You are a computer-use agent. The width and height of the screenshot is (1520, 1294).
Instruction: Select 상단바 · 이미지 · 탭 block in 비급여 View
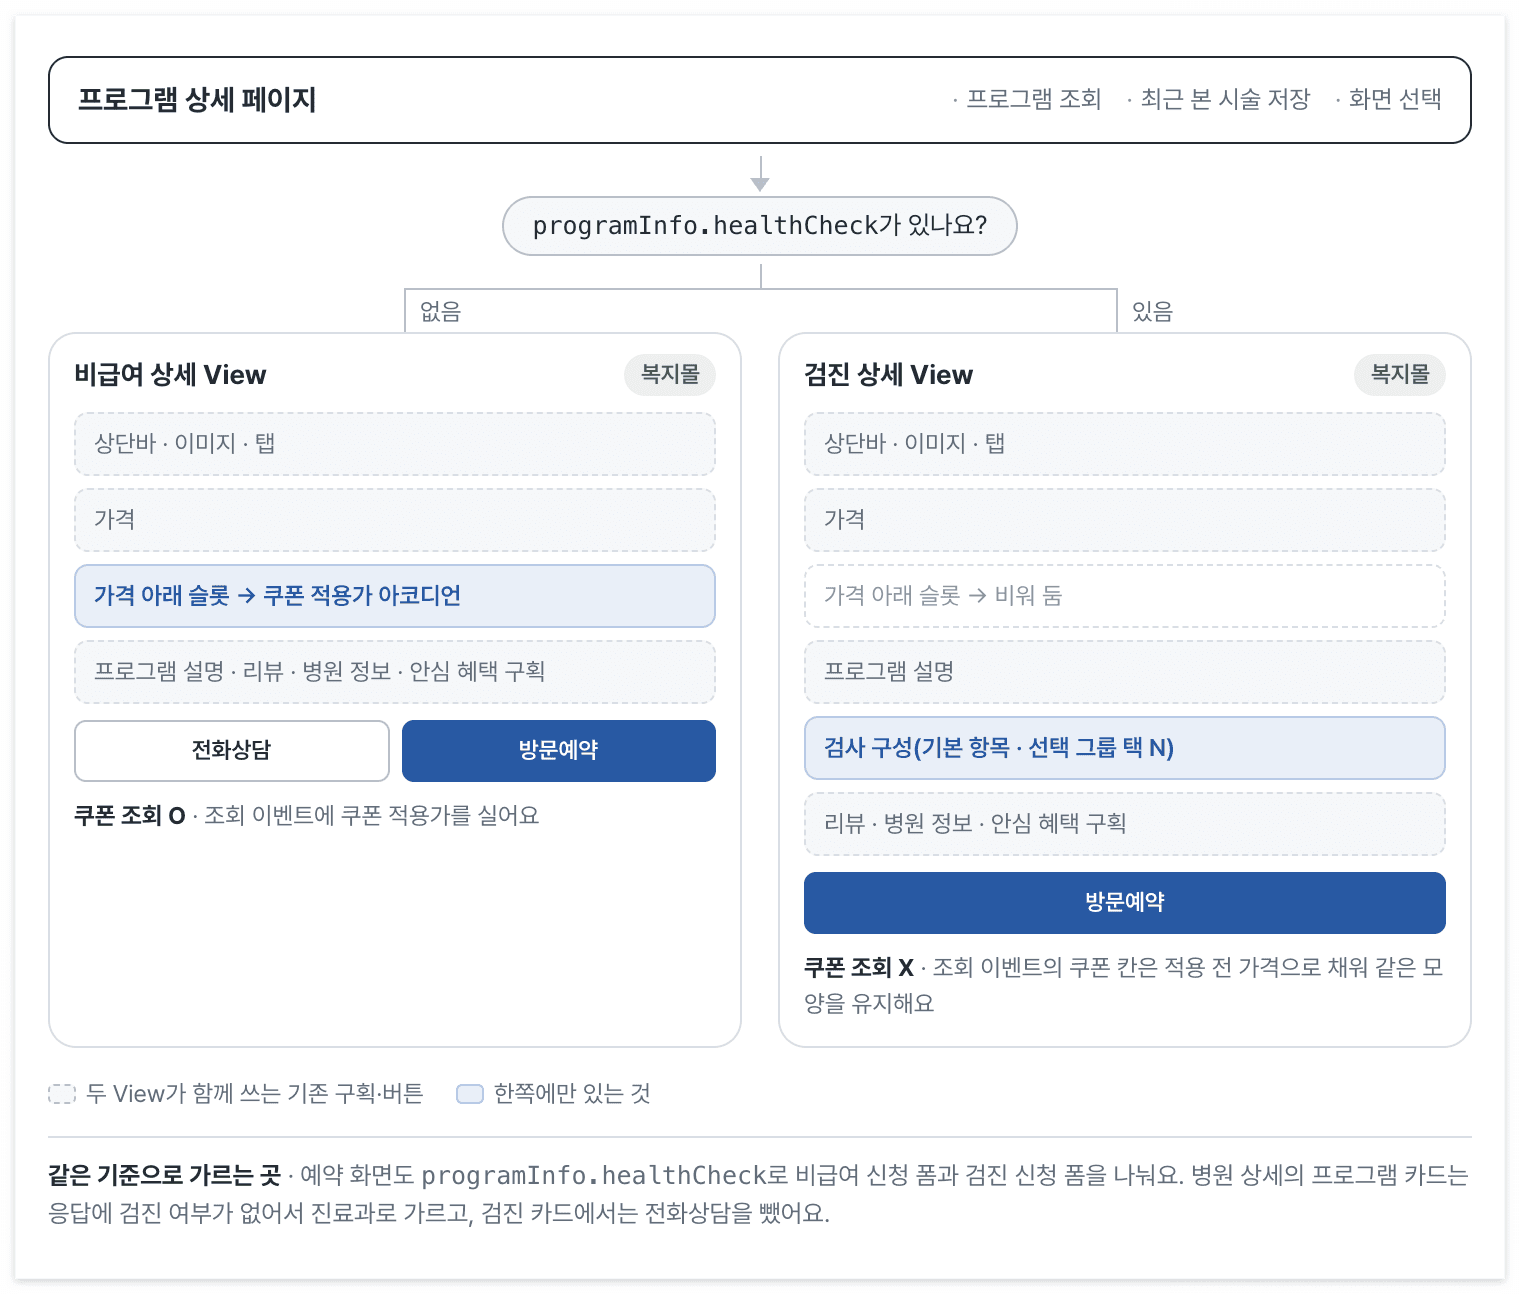coord(395,444)
